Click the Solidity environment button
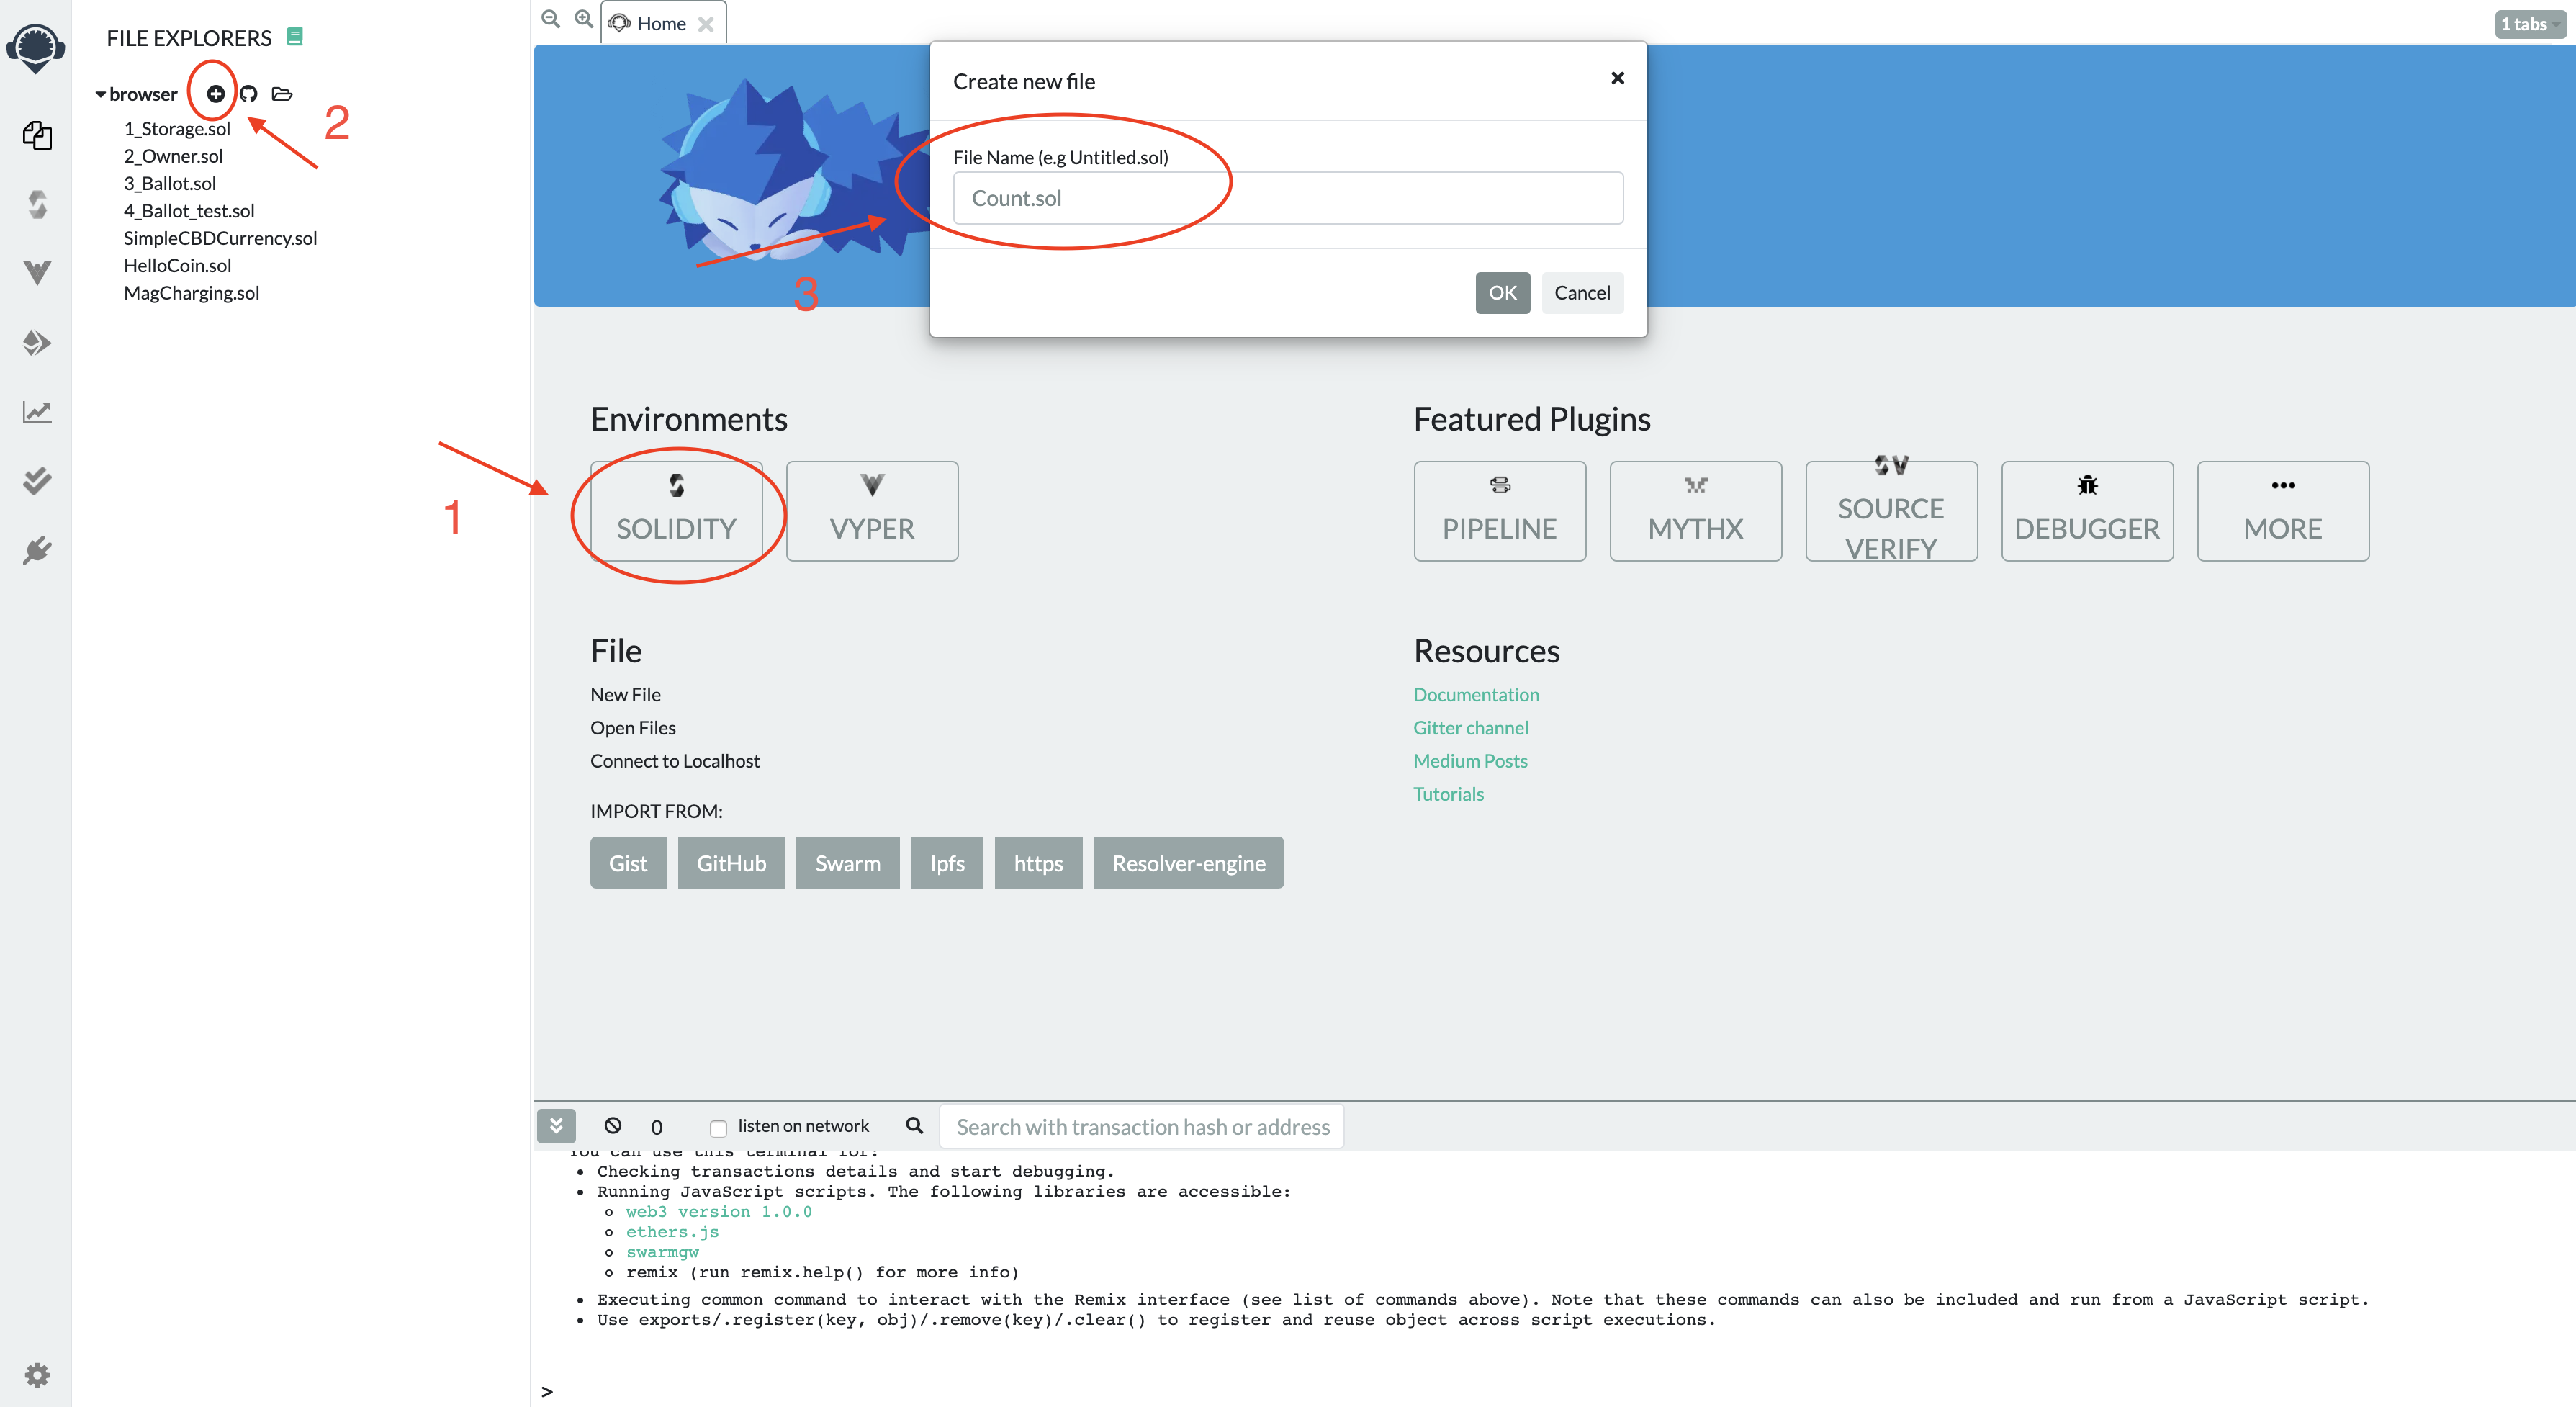 676,511
